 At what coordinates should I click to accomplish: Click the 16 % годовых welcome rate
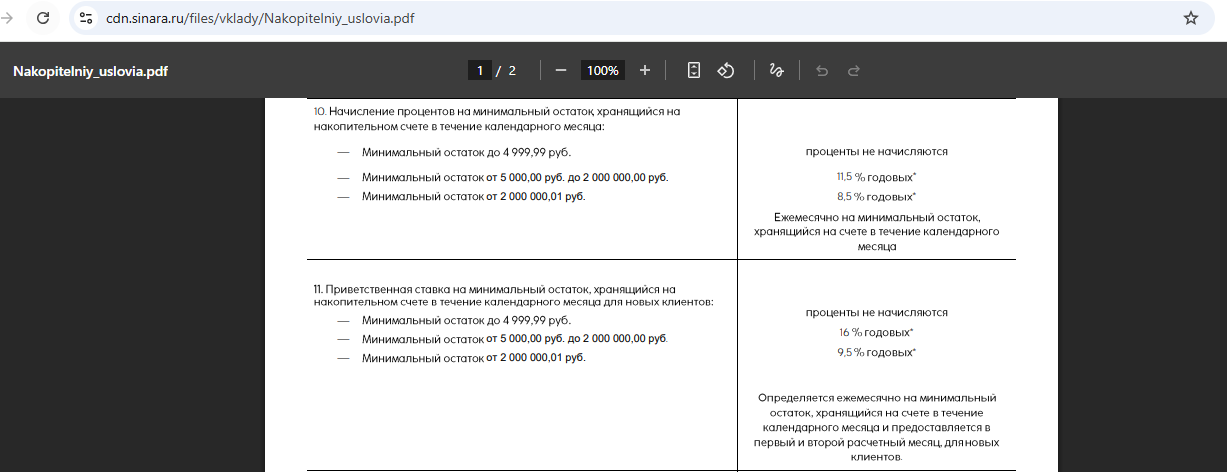point(876,331)
